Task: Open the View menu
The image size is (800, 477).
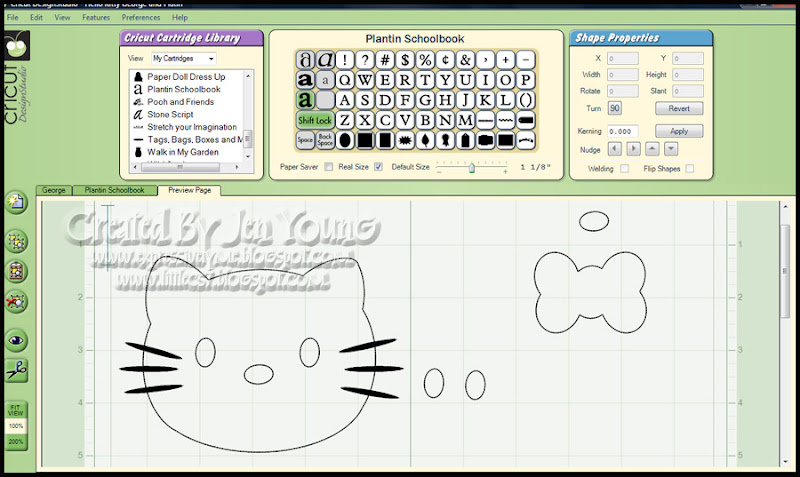Action: pos(62,17)
